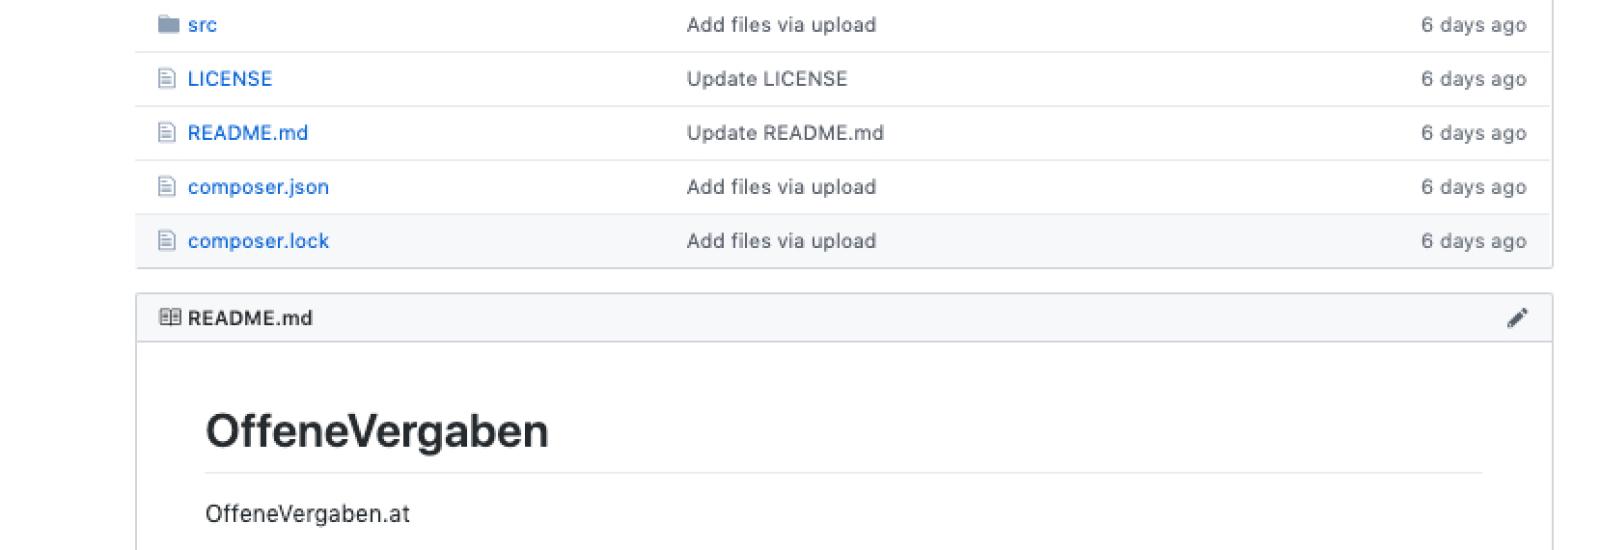Click the OffeneVergaben.at text in README
The width and height of the screenshot is (1600, 550).
click(308, 514)
